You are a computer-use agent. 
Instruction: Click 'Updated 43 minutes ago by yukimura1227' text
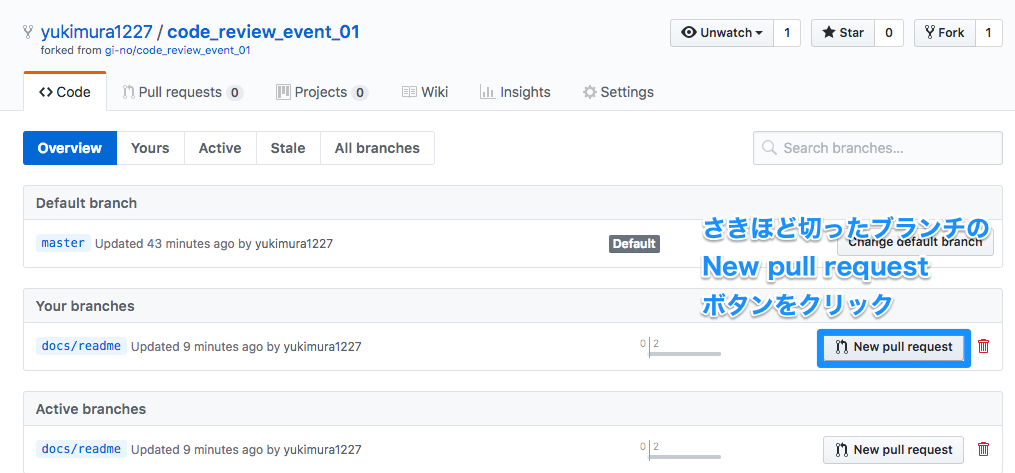tap(214, 244)
